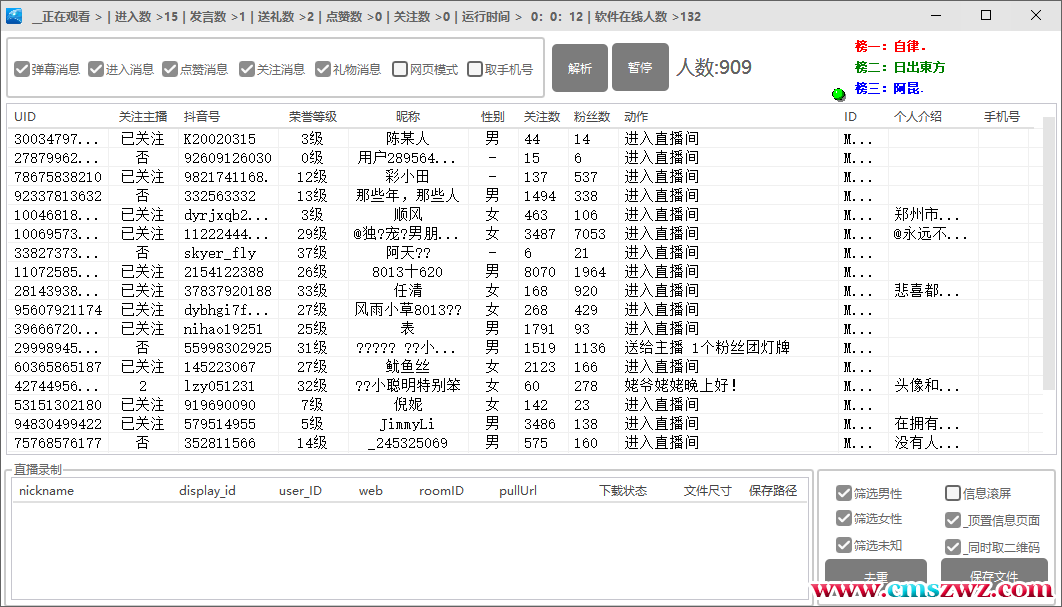Click the 暂停 button
Screen dimensions: 1062x607
640,68
